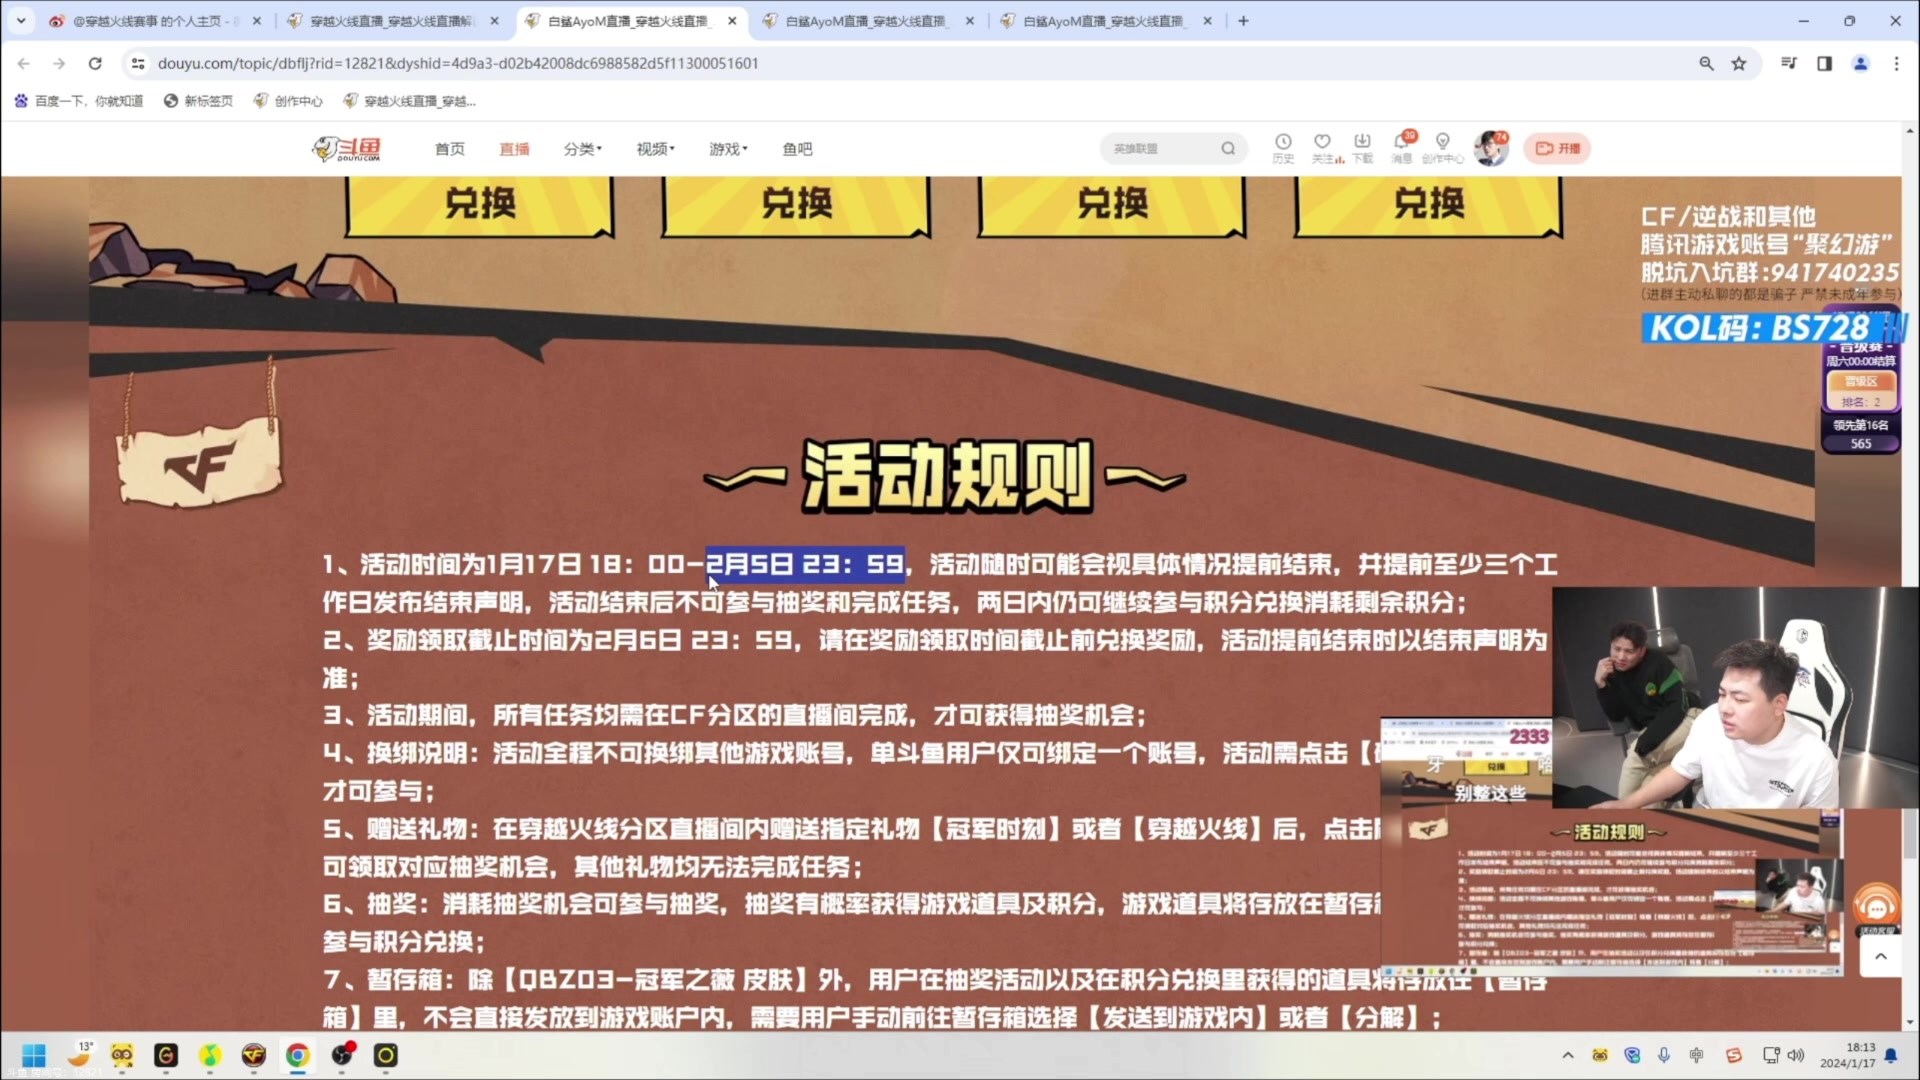Image resolution: width=1920 pixels, height=1080 pixels.
Task: Open 消息 notifications bell with badge
Action: coord(1402,143)
